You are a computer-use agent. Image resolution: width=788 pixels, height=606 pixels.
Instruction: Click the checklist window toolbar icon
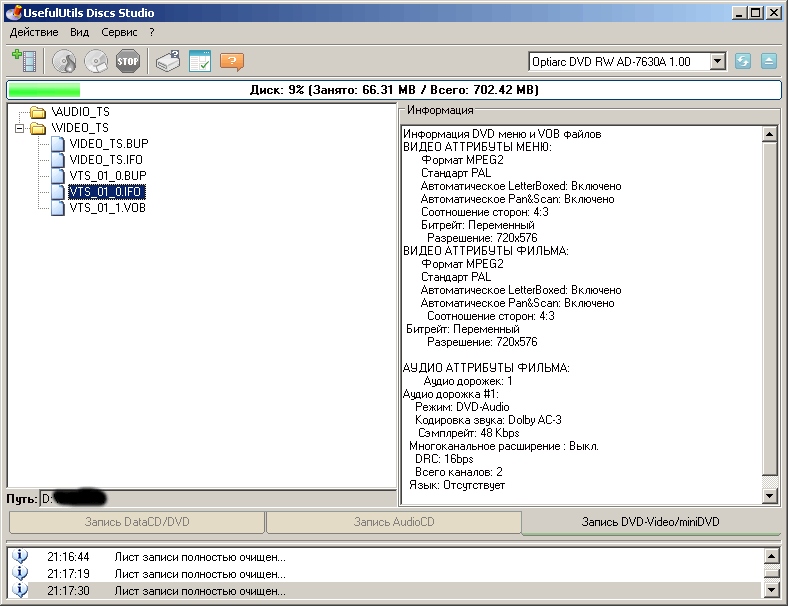click(200, 61)
